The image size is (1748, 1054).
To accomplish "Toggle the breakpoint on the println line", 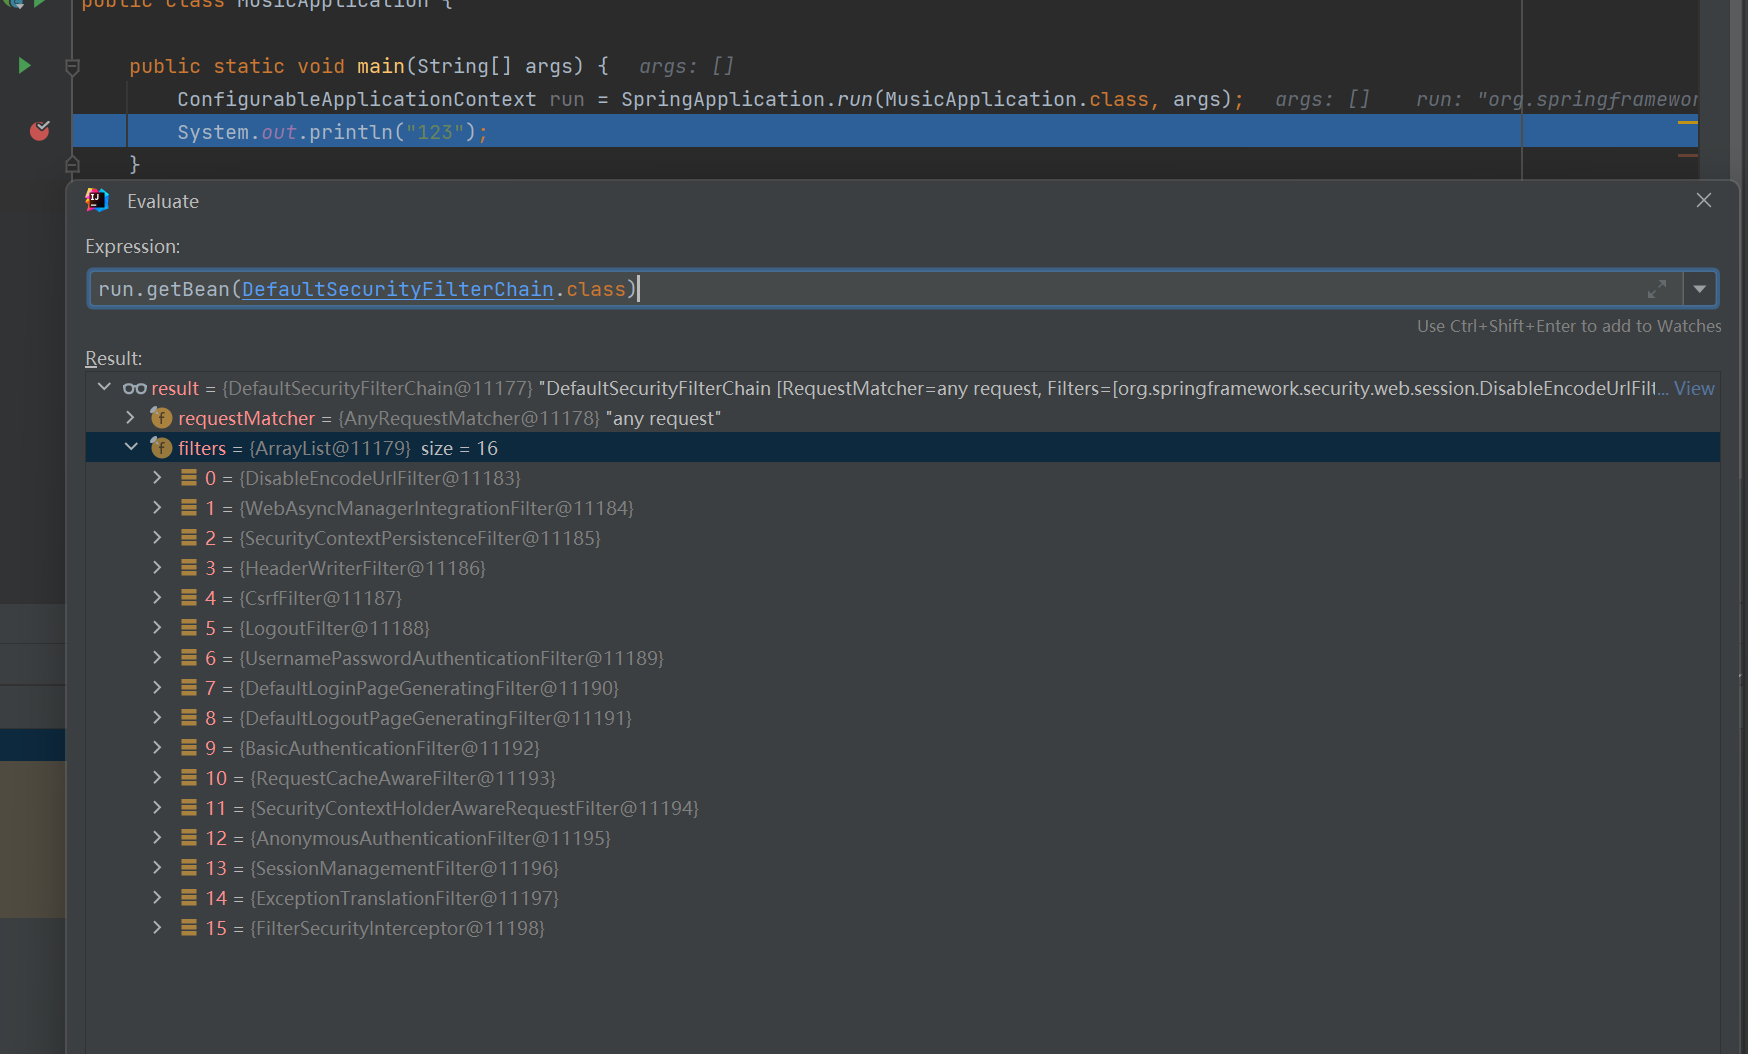I will coord(40,131).
